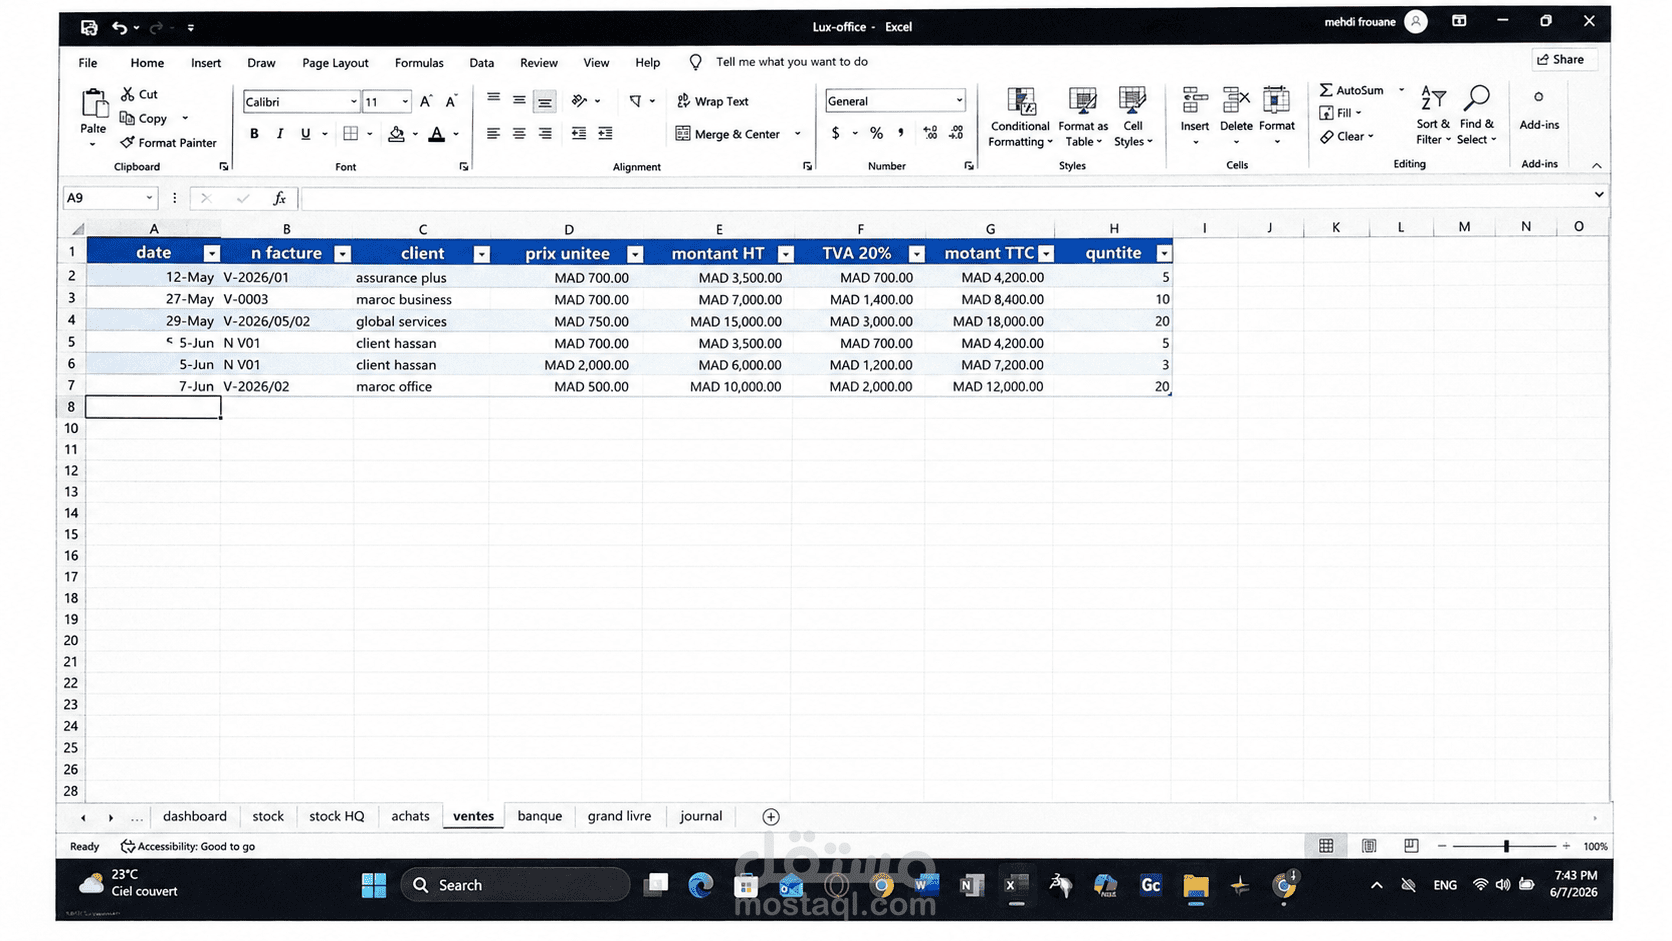Click Delete cells icon
The image size is (1672, 941).
1236,100
